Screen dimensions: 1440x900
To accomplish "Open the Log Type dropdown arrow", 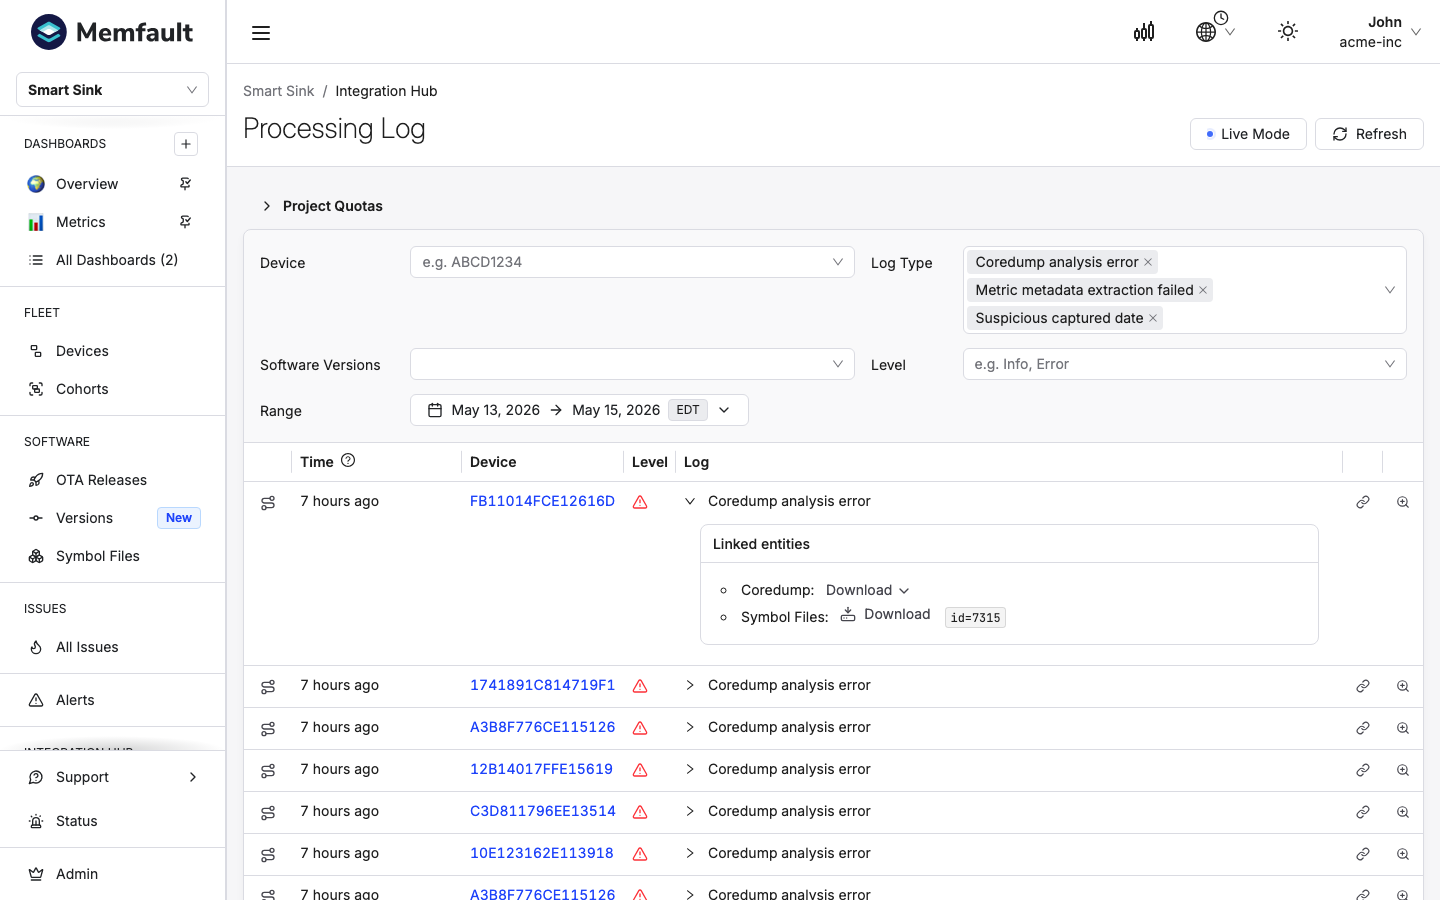I will pos(1389,290).
